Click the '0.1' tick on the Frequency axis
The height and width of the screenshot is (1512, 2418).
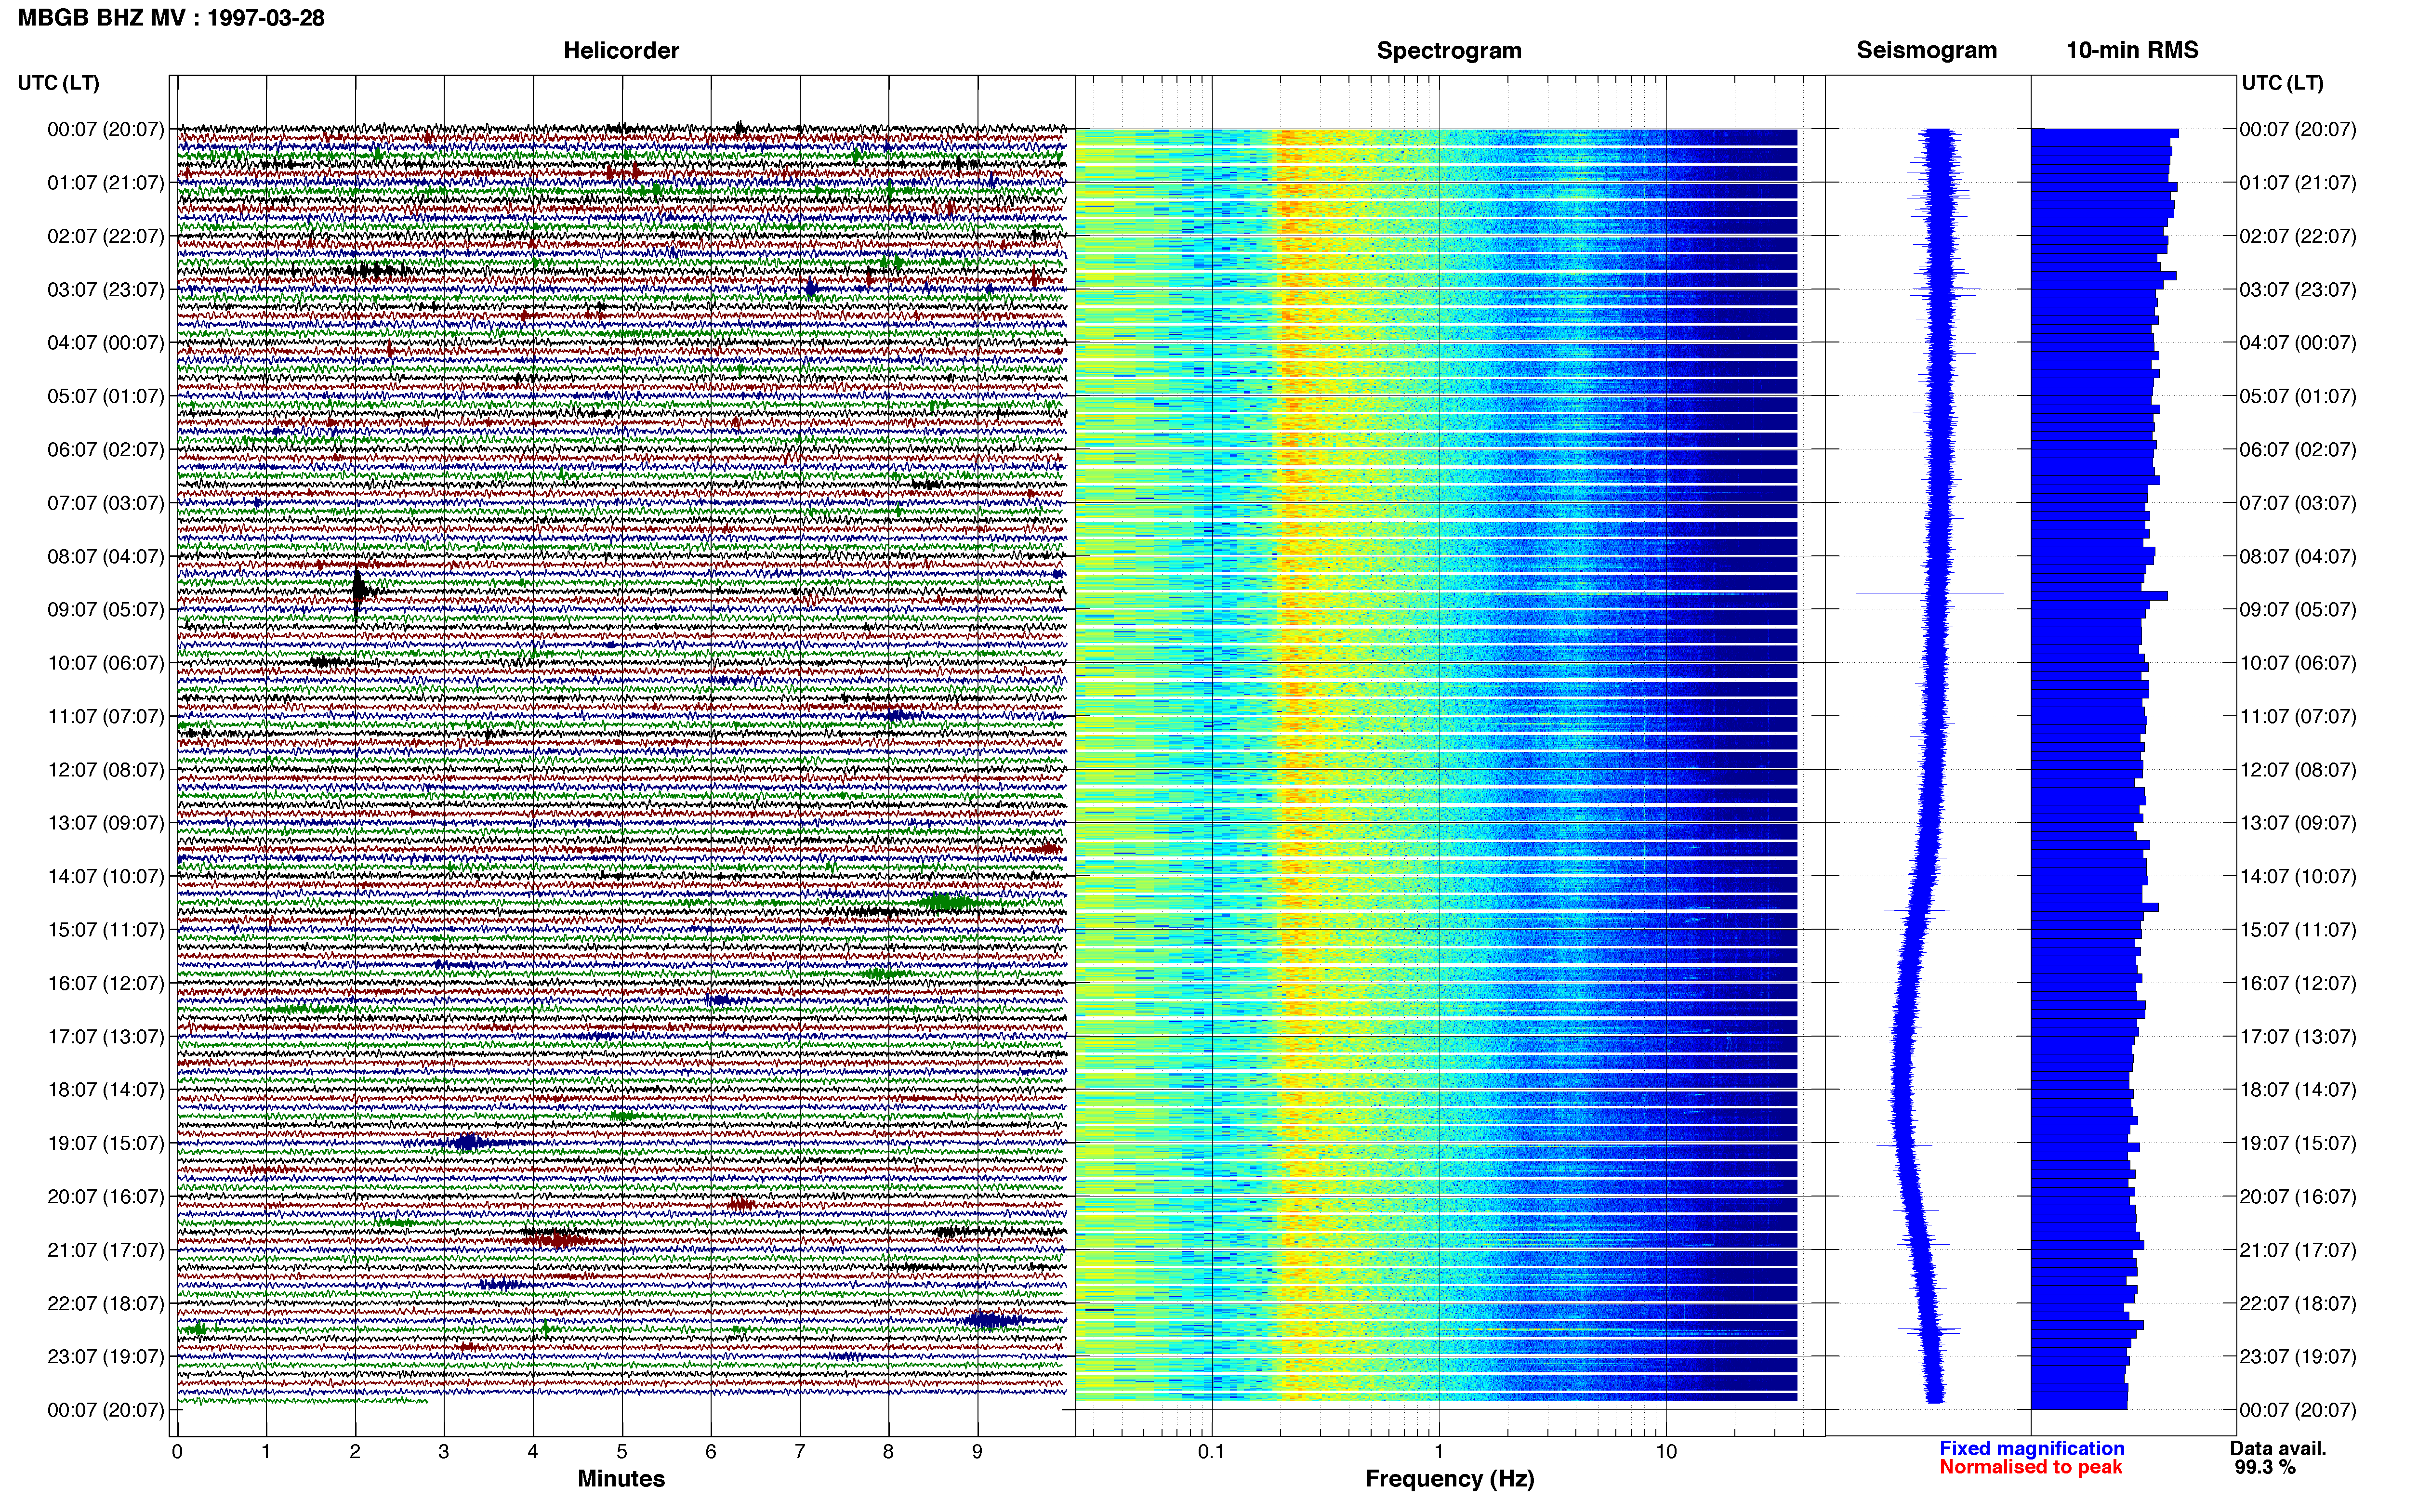click(x=1211, y=1452)
